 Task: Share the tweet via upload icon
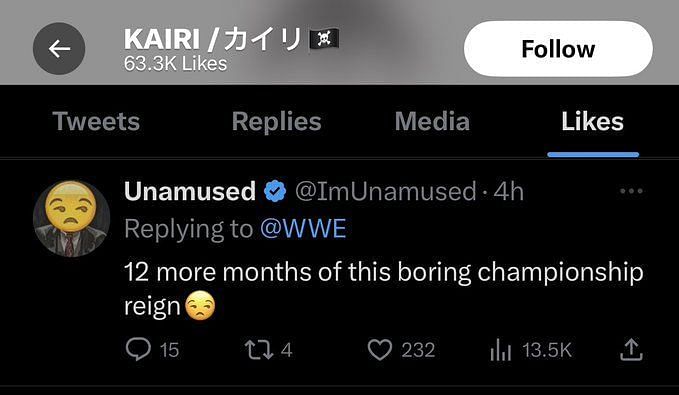coord(631,349)
